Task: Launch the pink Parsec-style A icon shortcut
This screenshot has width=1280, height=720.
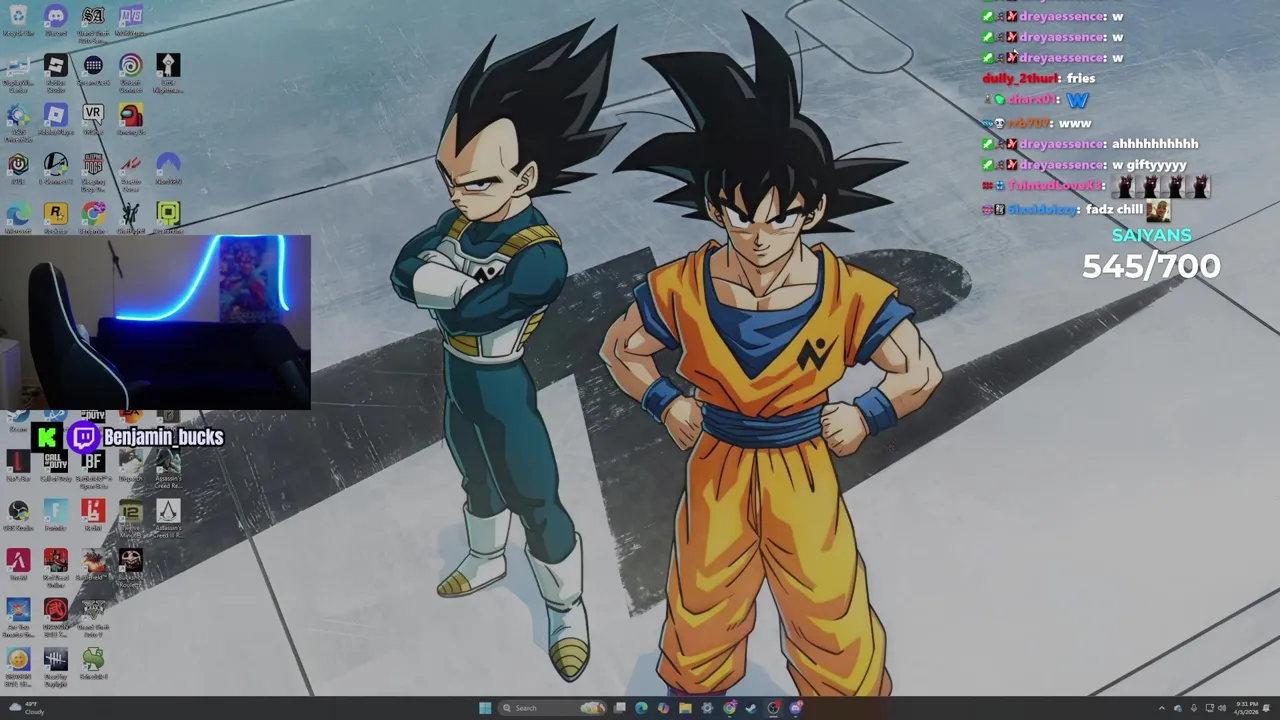Action: coord(18,564)
